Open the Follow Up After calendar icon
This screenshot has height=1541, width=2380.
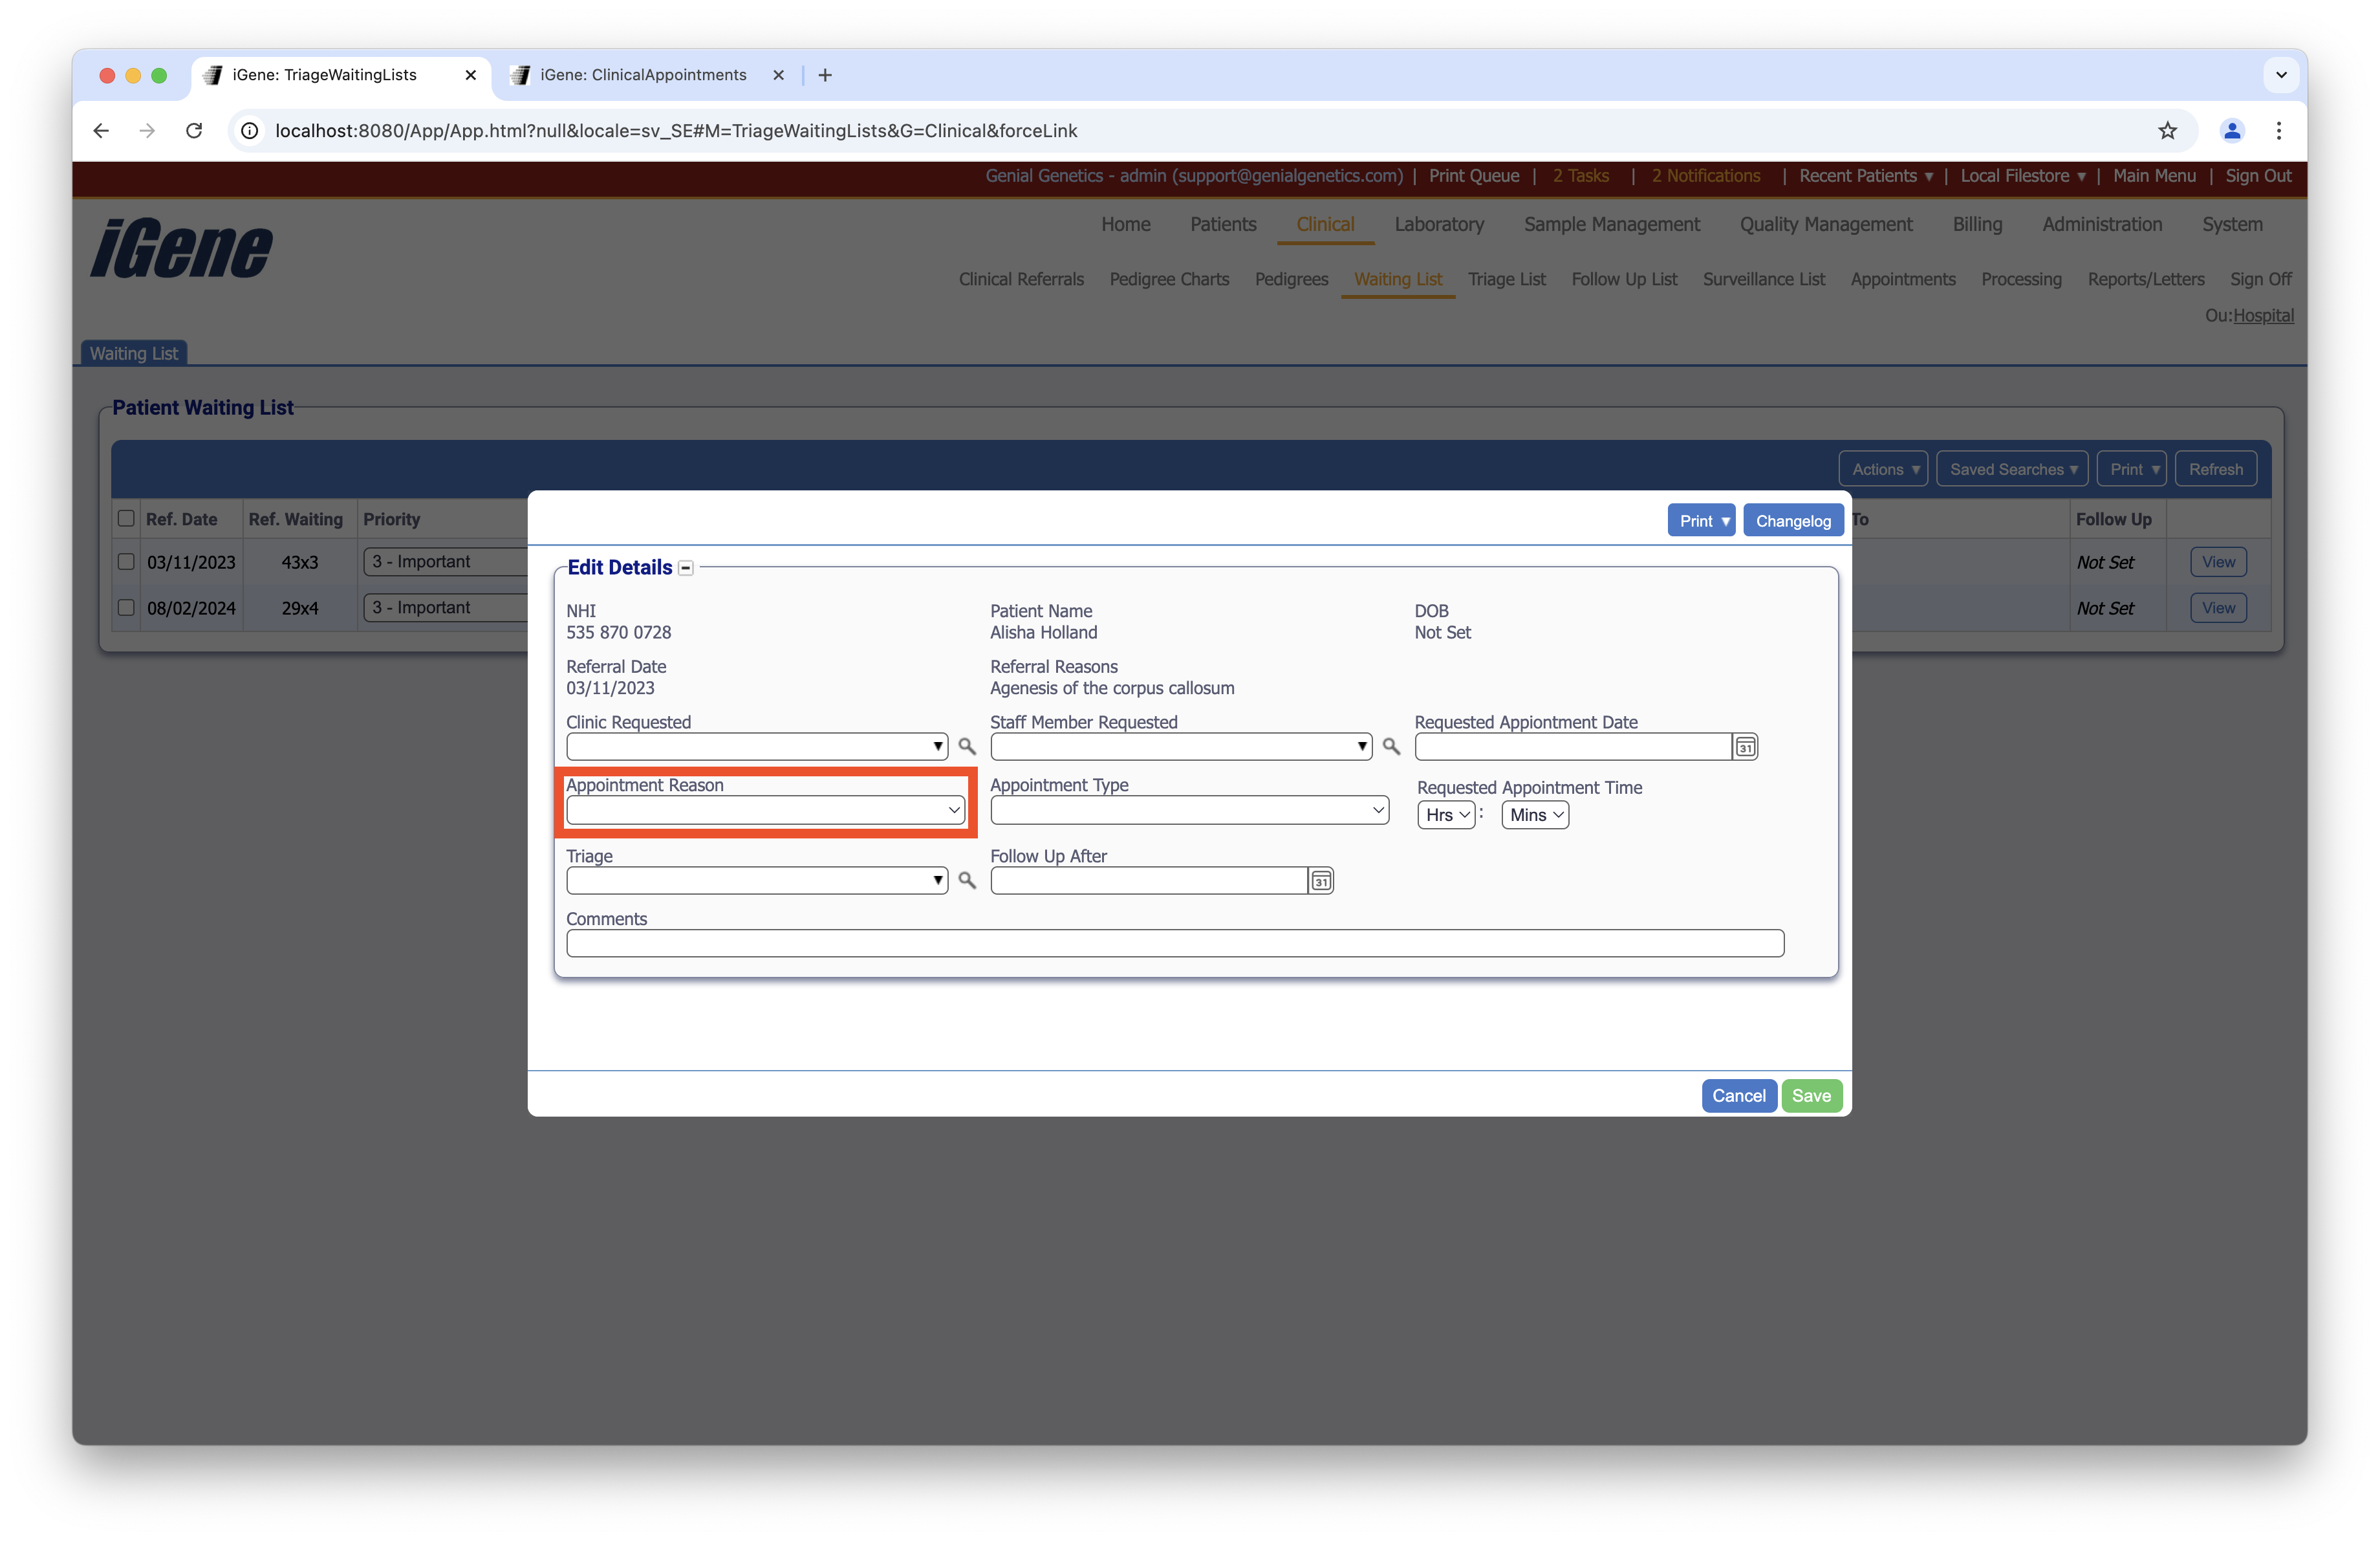click(x=1321, y=881)
